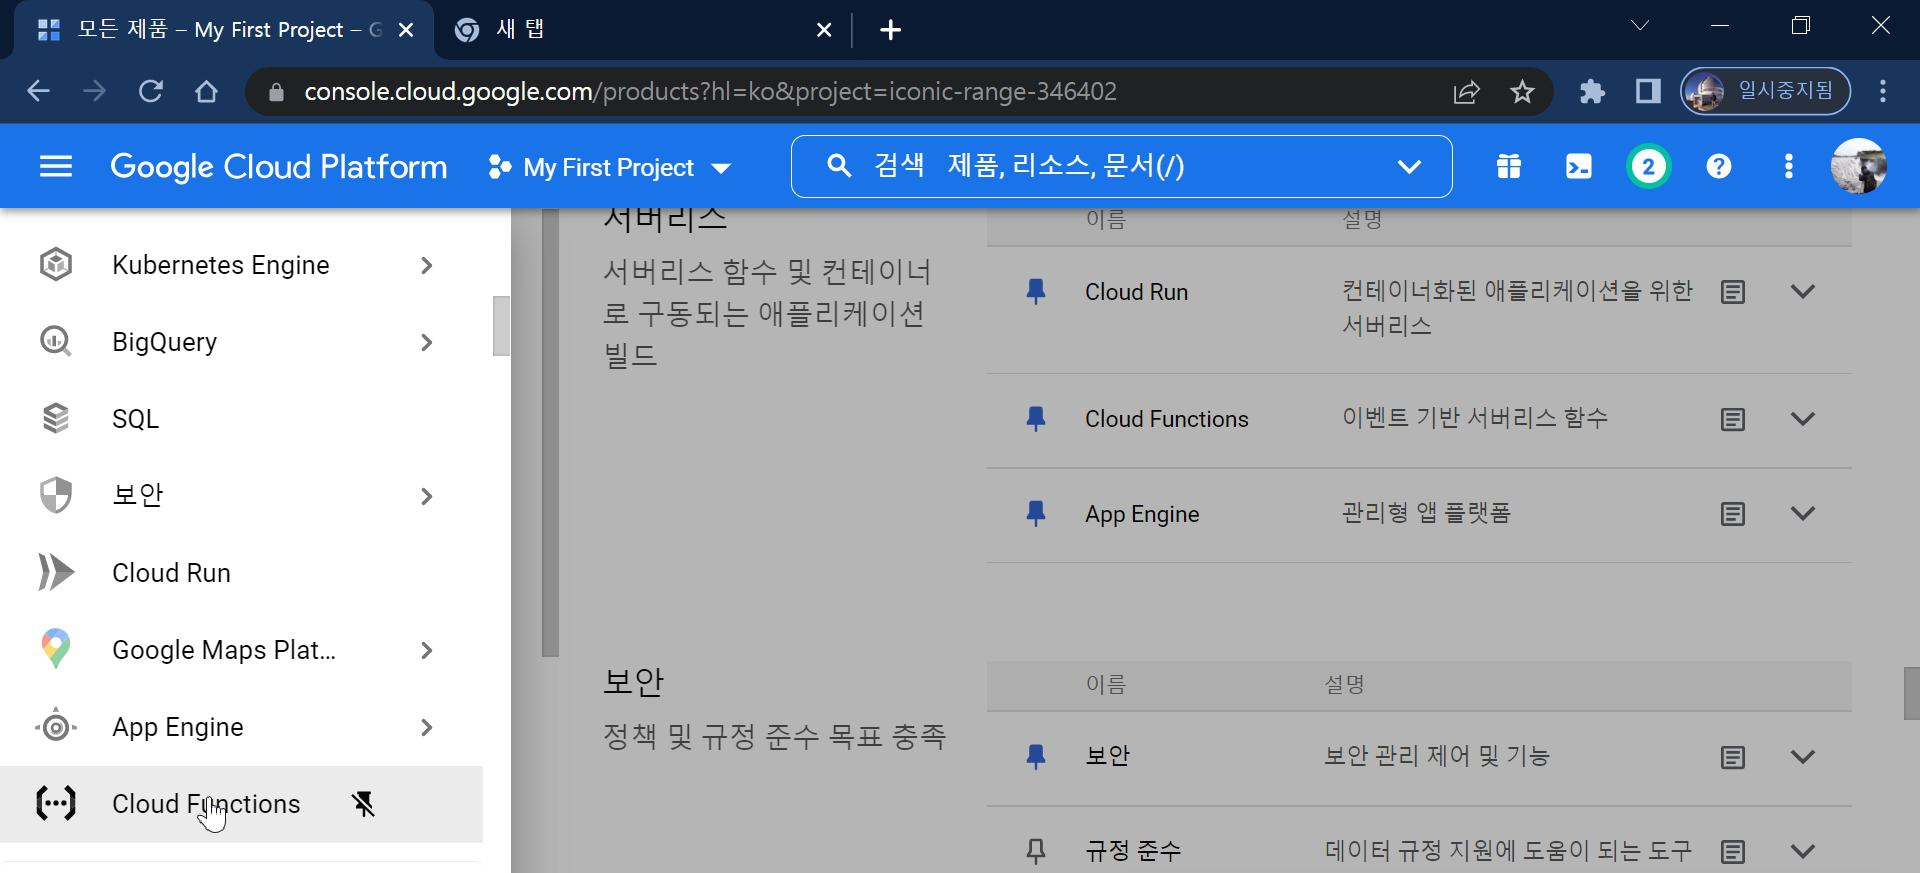The width and height of the screenshot is (1920, 873).
Task: Click the Google Cloud Platform logo
Action: coord(279,166)
